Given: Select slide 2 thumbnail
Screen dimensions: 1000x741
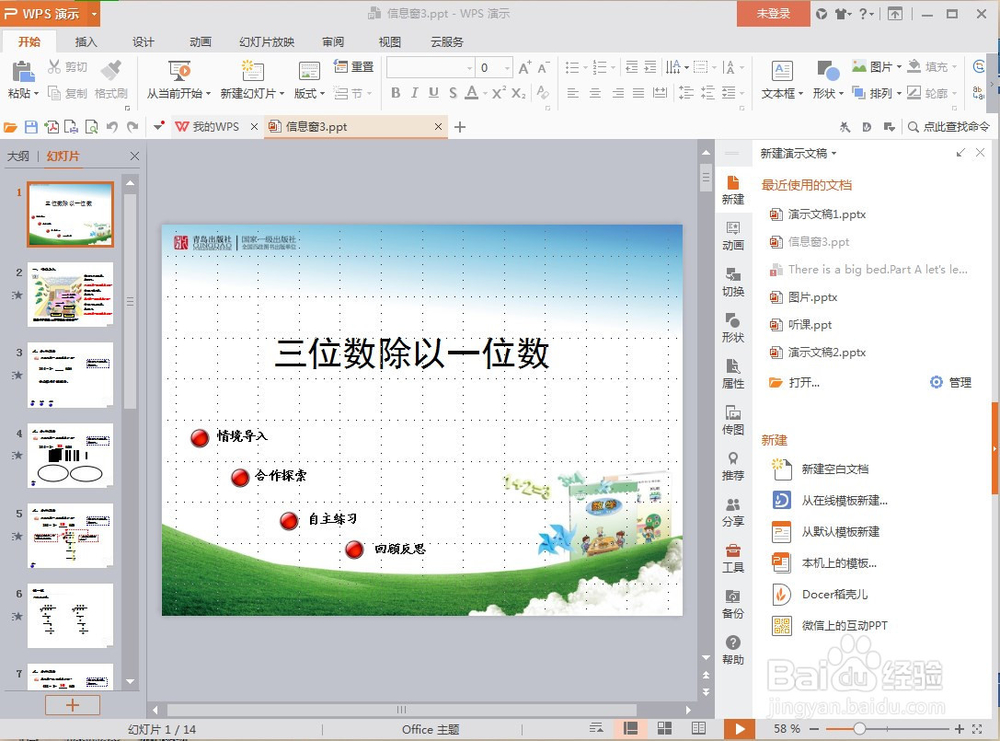Looking at the screenshot, I should (70, 295).
